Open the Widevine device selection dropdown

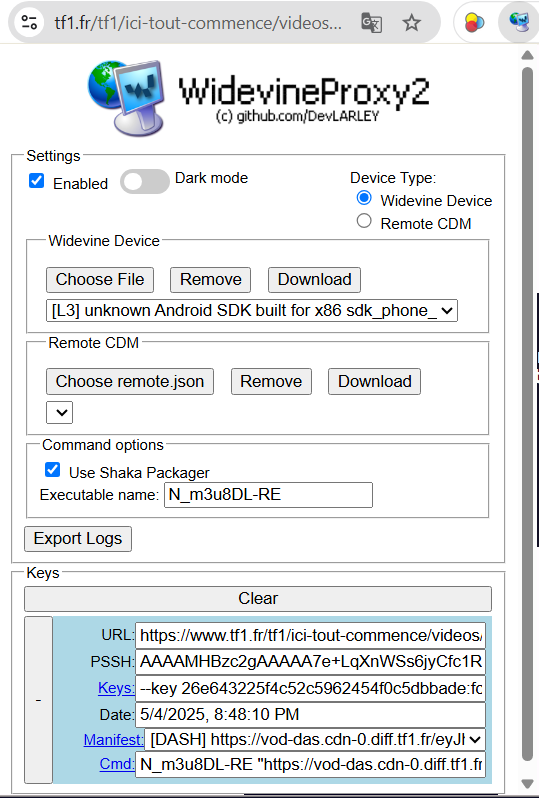252,310
